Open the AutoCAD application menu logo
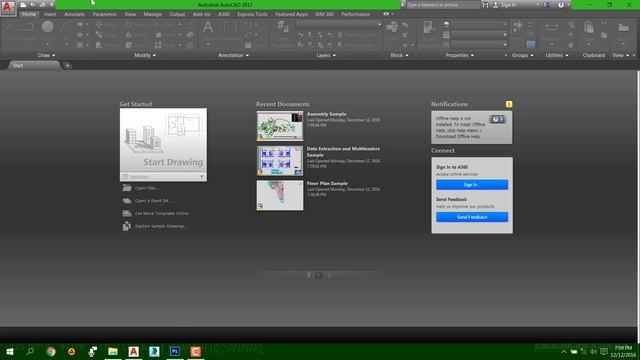Image resolution: width=640 pixels, height=360 pixels. click(x=7, y=7)
